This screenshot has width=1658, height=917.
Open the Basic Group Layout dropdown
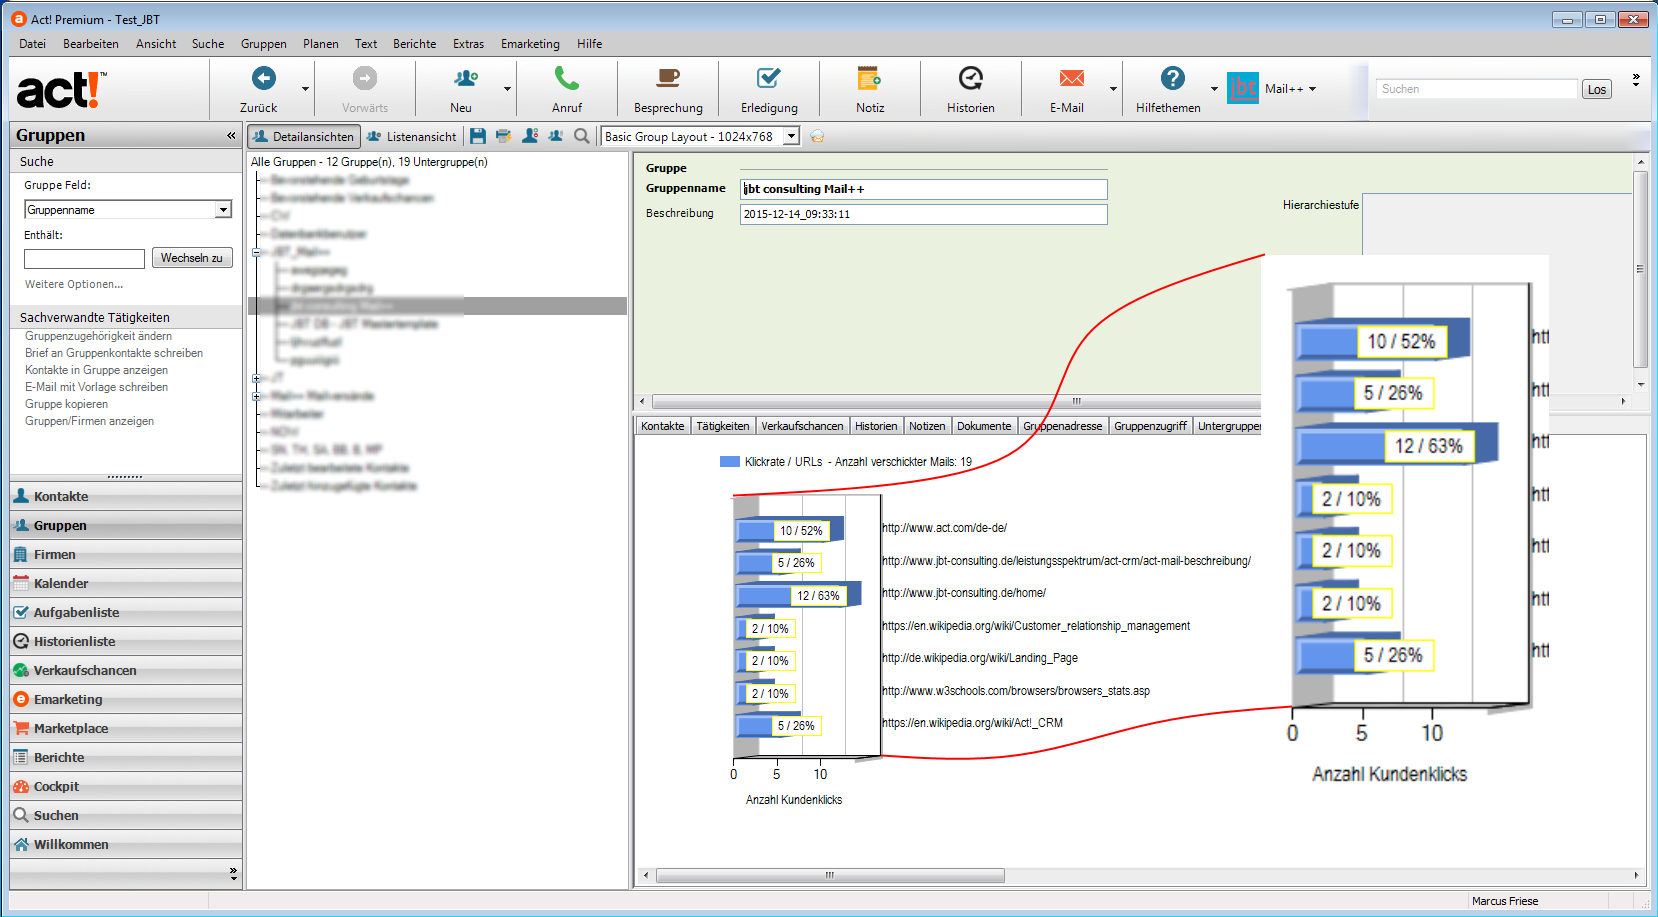click(x=791, y=137)
